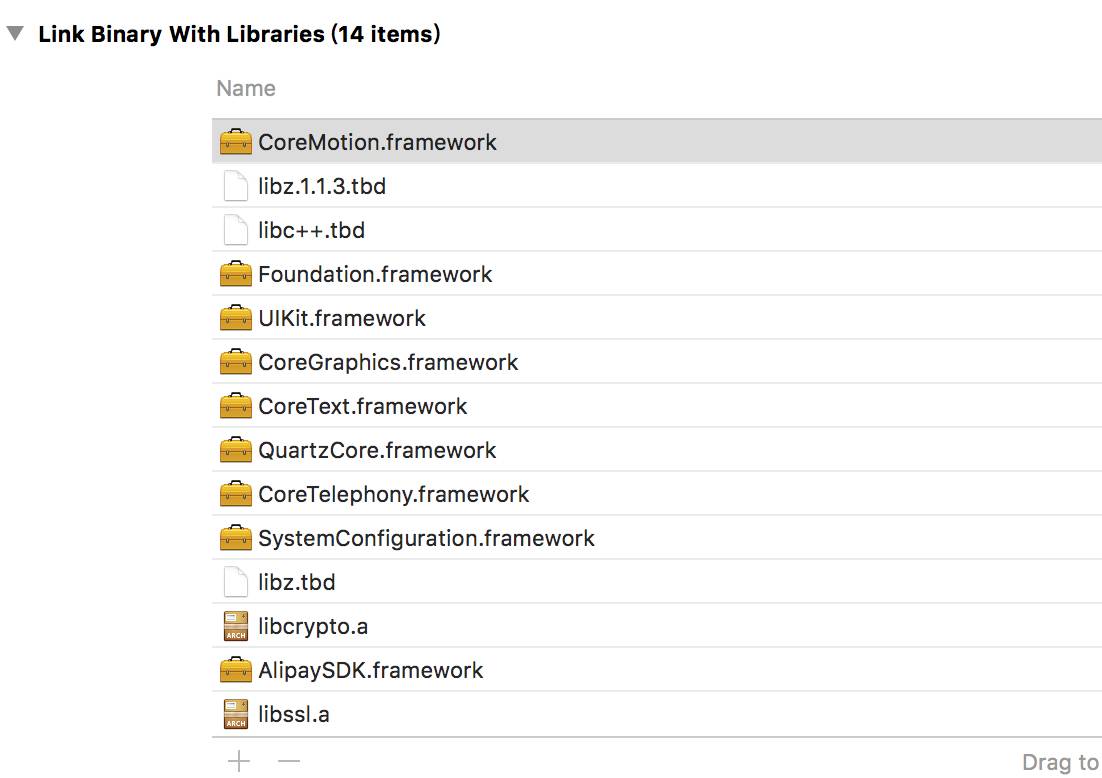This screenshot has width=1102, height=778.
Task: Select SystemConfiguration.framework row
Action: [x=656, y=538]
